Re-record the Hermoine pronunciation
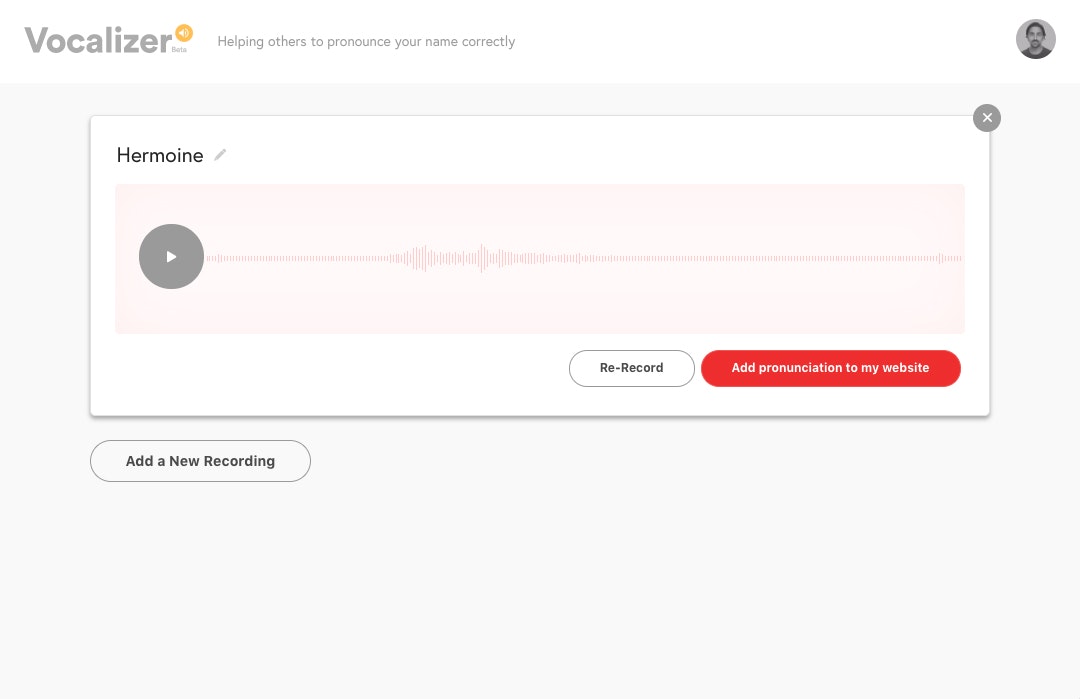The width and height of the screenshot is (1081, 699). tap(631, 368)
